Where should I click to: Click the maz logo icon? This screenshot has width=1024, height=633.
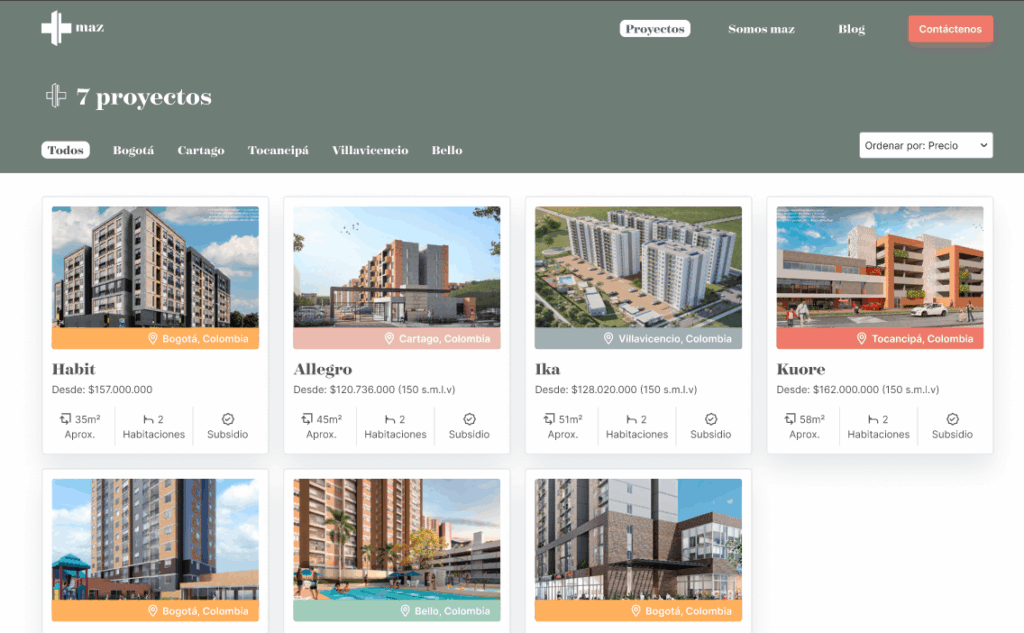click(56, 28)
